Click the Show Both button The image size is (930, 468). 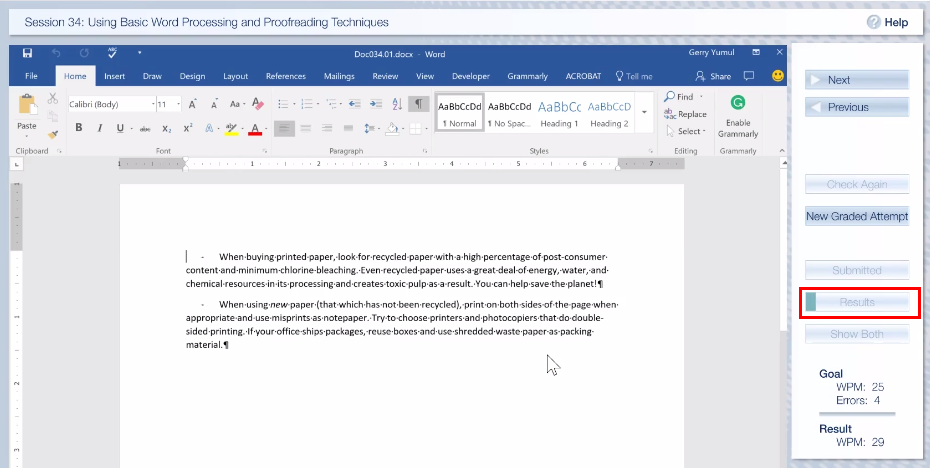tap(857, 334)
